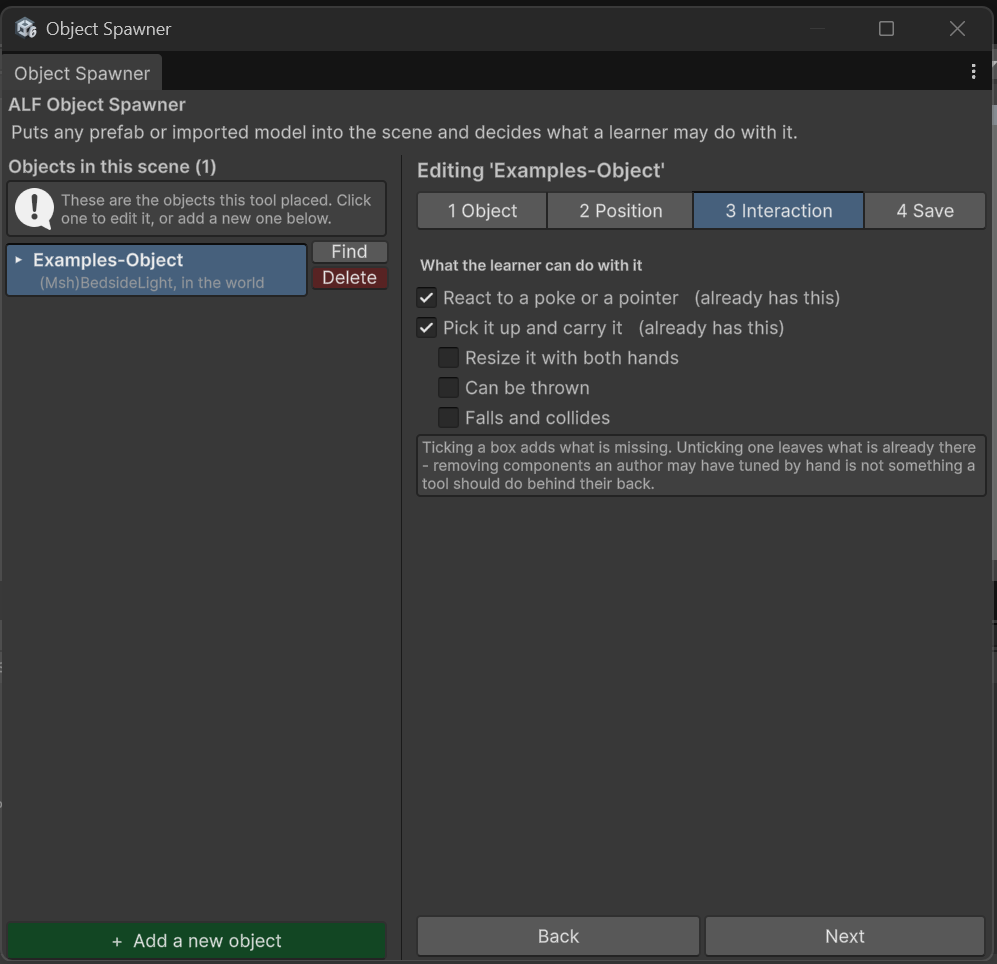This screenshot has width=997, height=964.
Task: Select the '3 Interaction' step tab
Action: 778,210
